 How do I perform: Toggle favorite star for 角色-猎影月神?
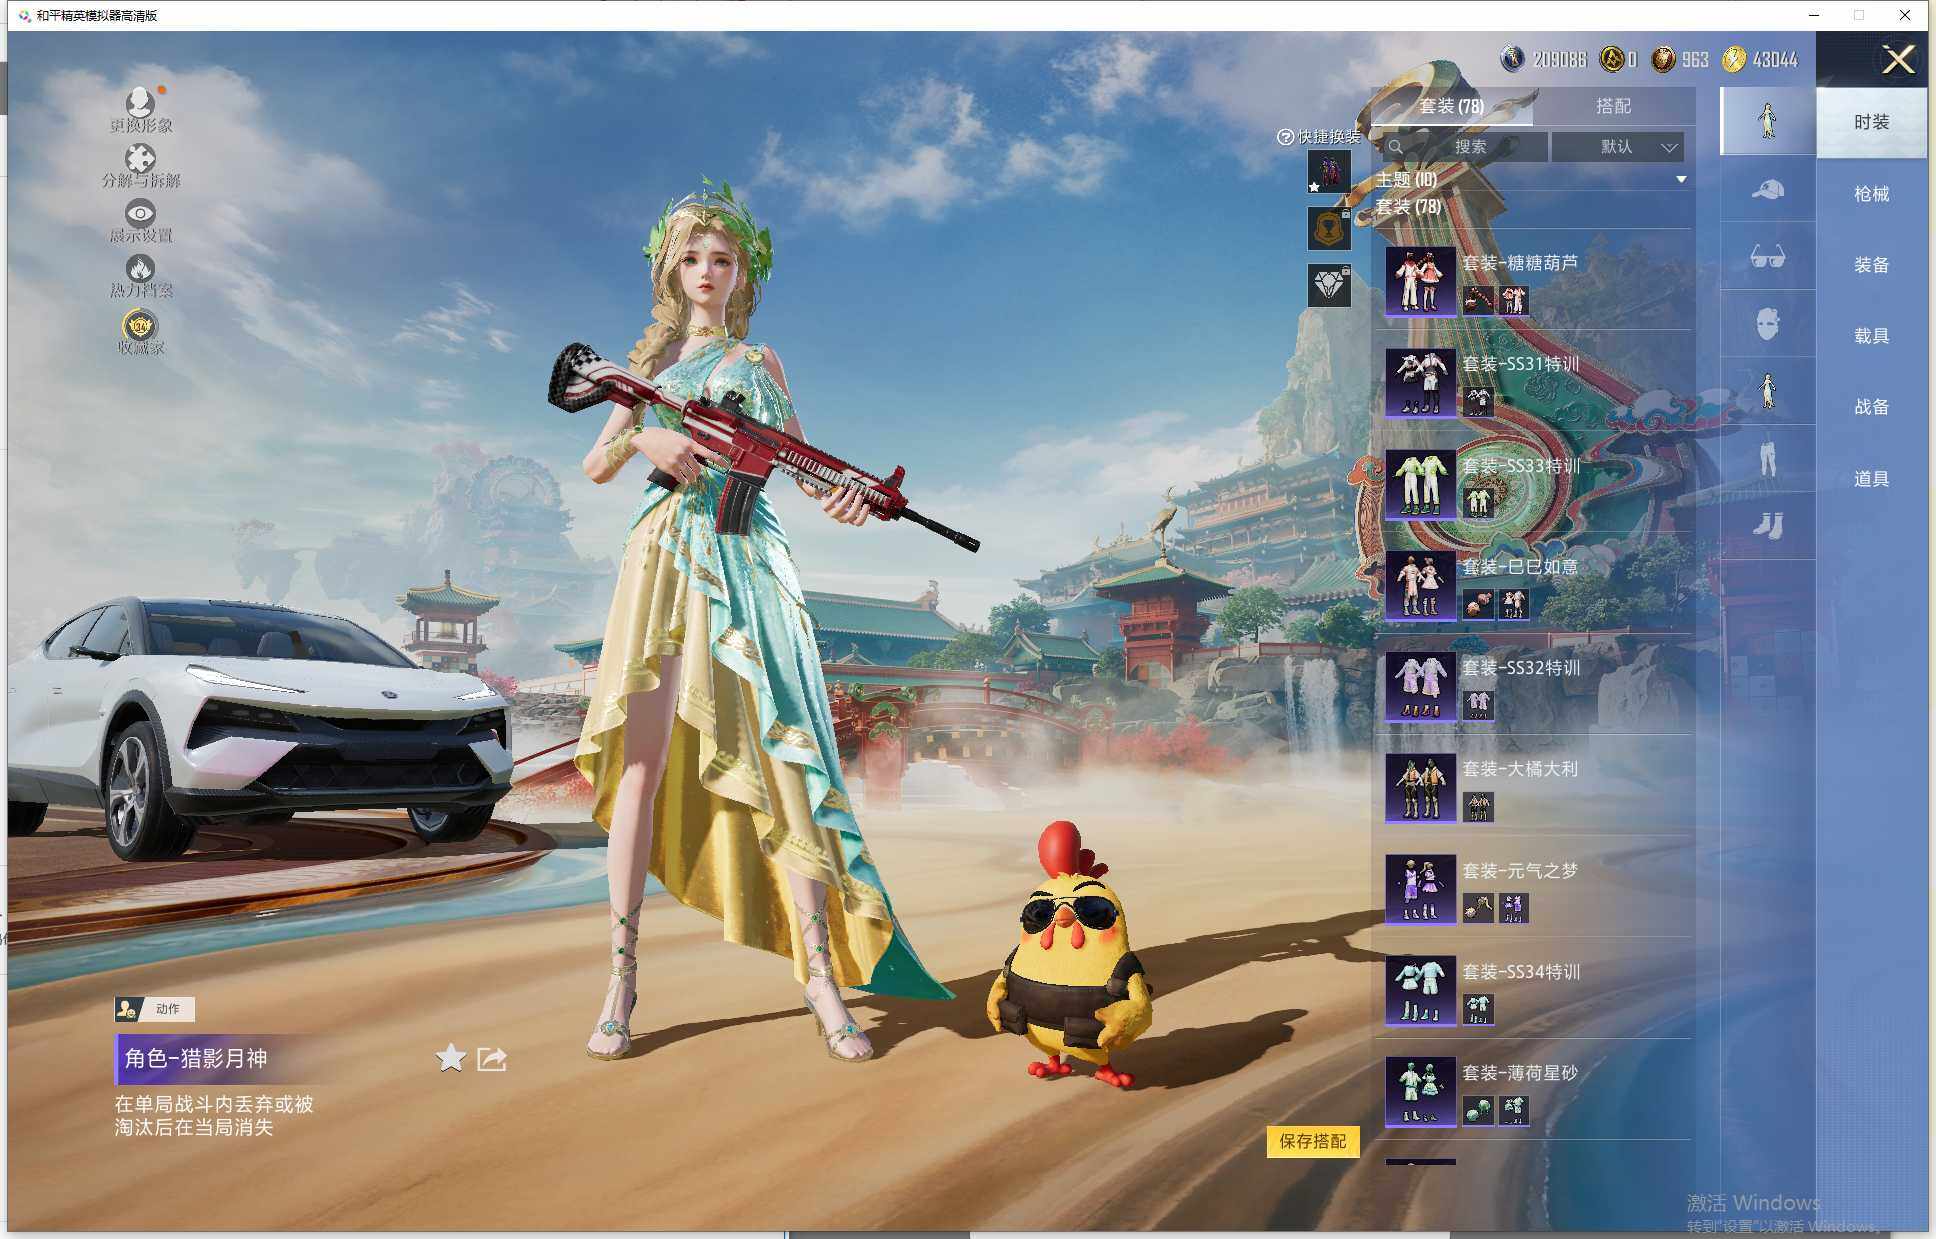(x=451, y=1058)
